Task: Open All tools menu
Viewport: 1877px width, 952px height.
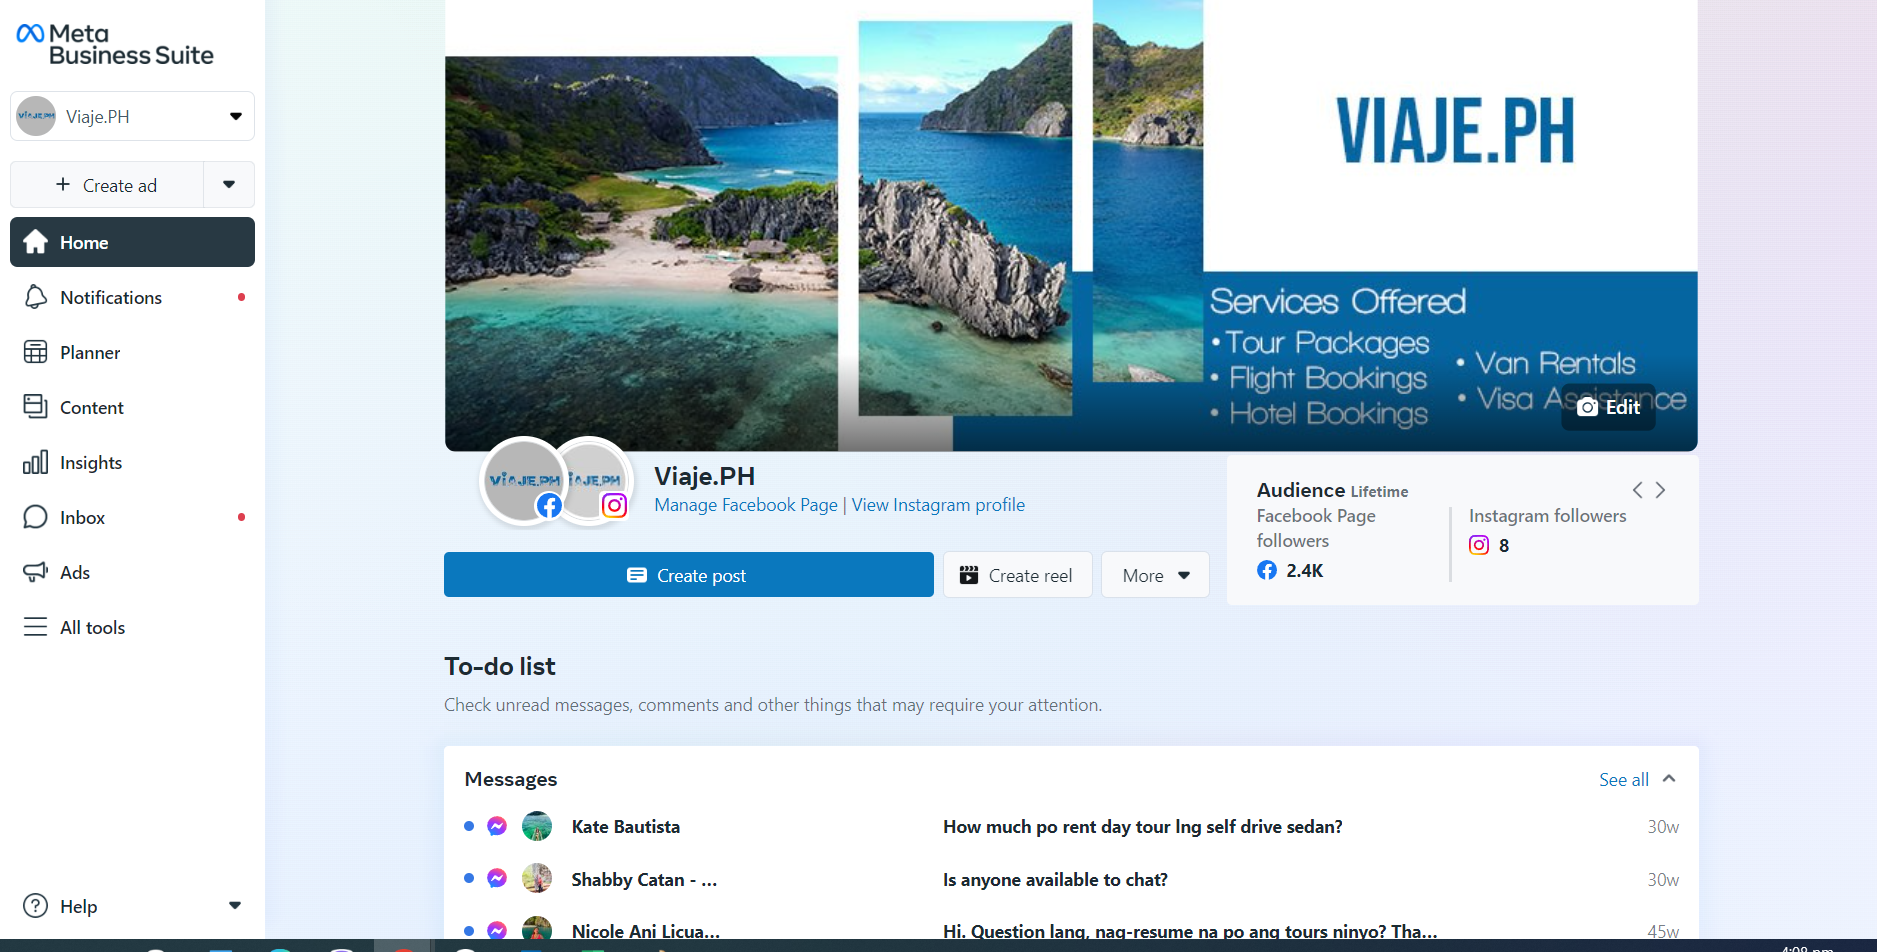Action: (x=132, y=627)
